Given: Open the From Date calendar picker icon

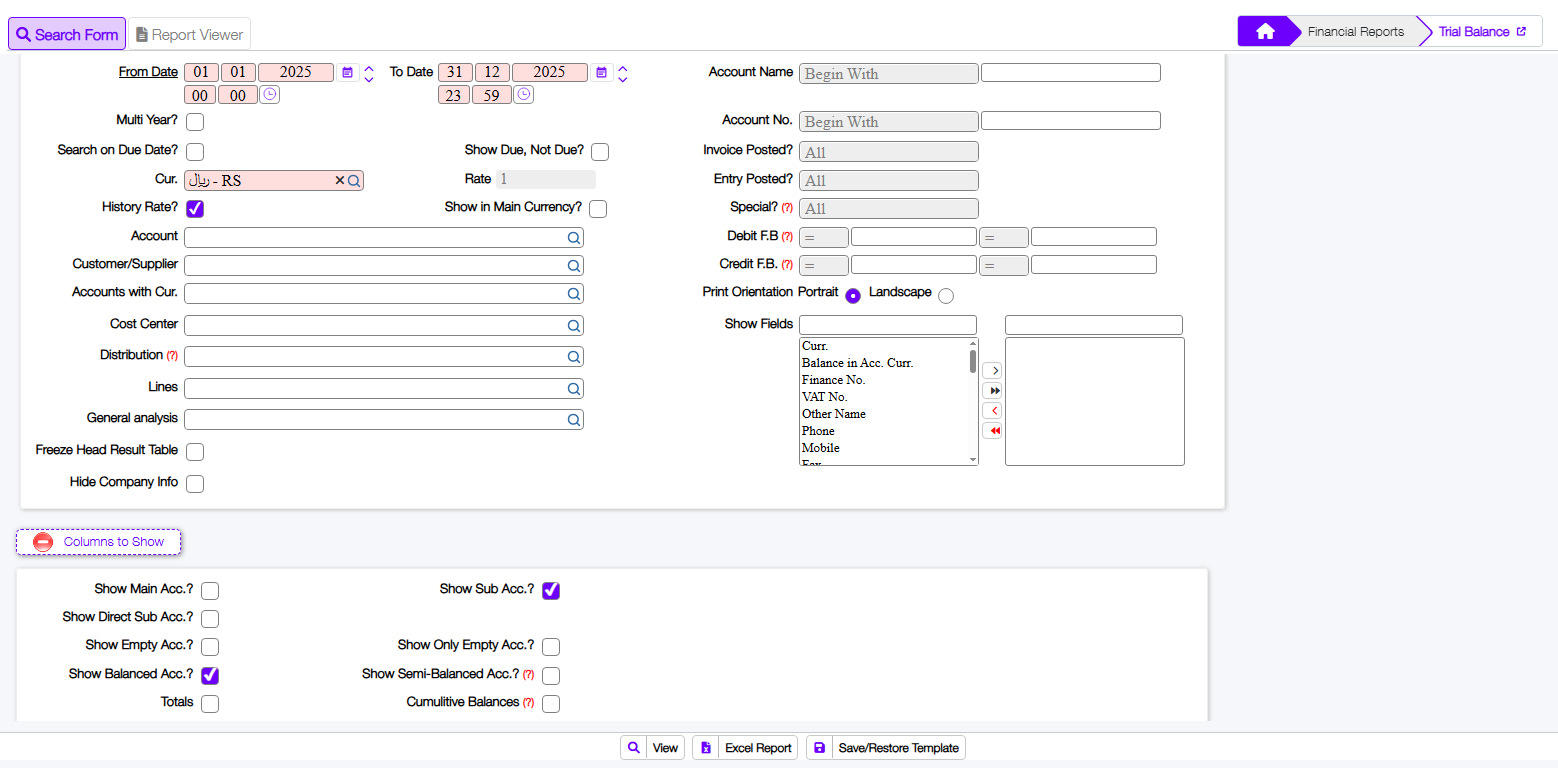Looking at the screenshot, I should [347, 72].
